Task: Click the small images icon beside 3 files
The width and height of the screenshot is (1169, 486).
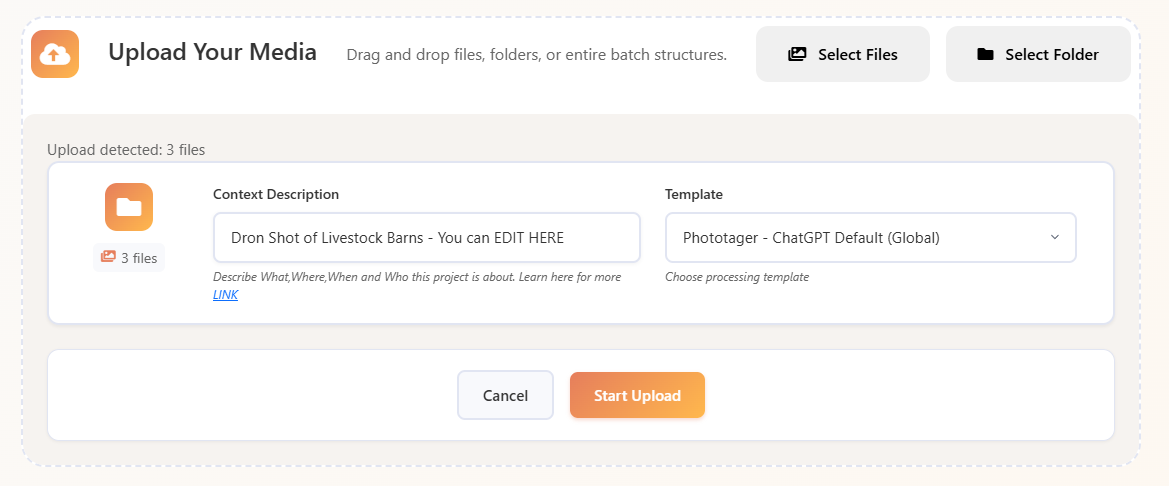Action: 108,257
